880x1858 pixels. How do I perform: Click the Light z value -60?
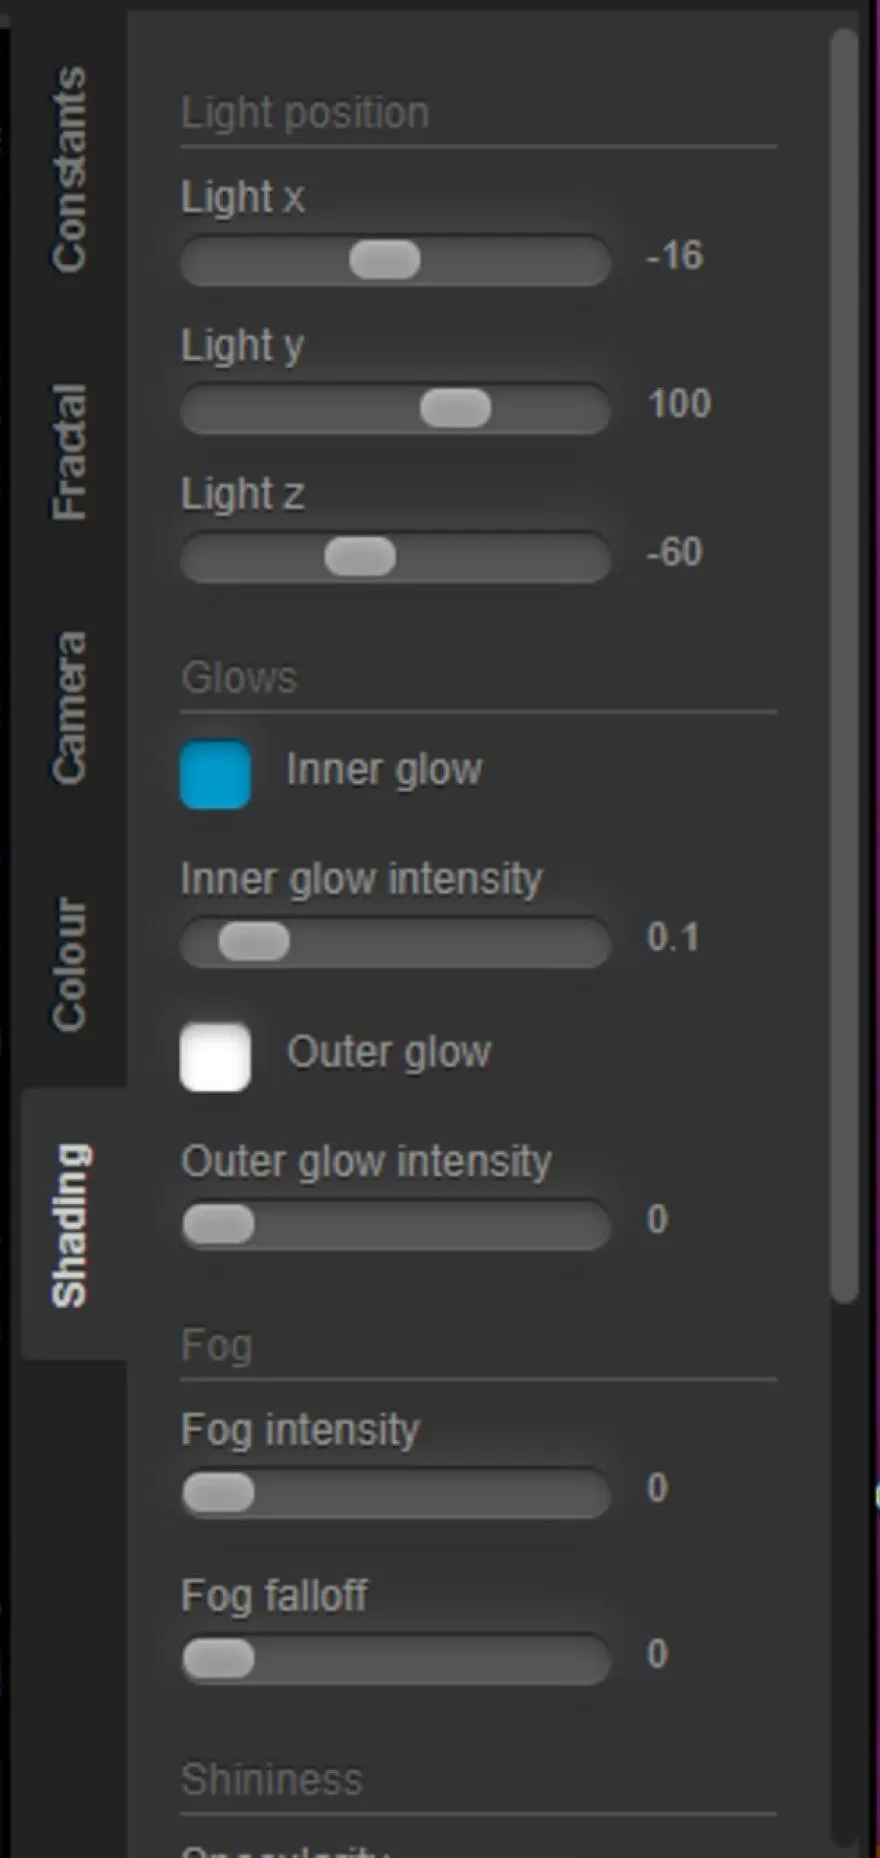675,552
